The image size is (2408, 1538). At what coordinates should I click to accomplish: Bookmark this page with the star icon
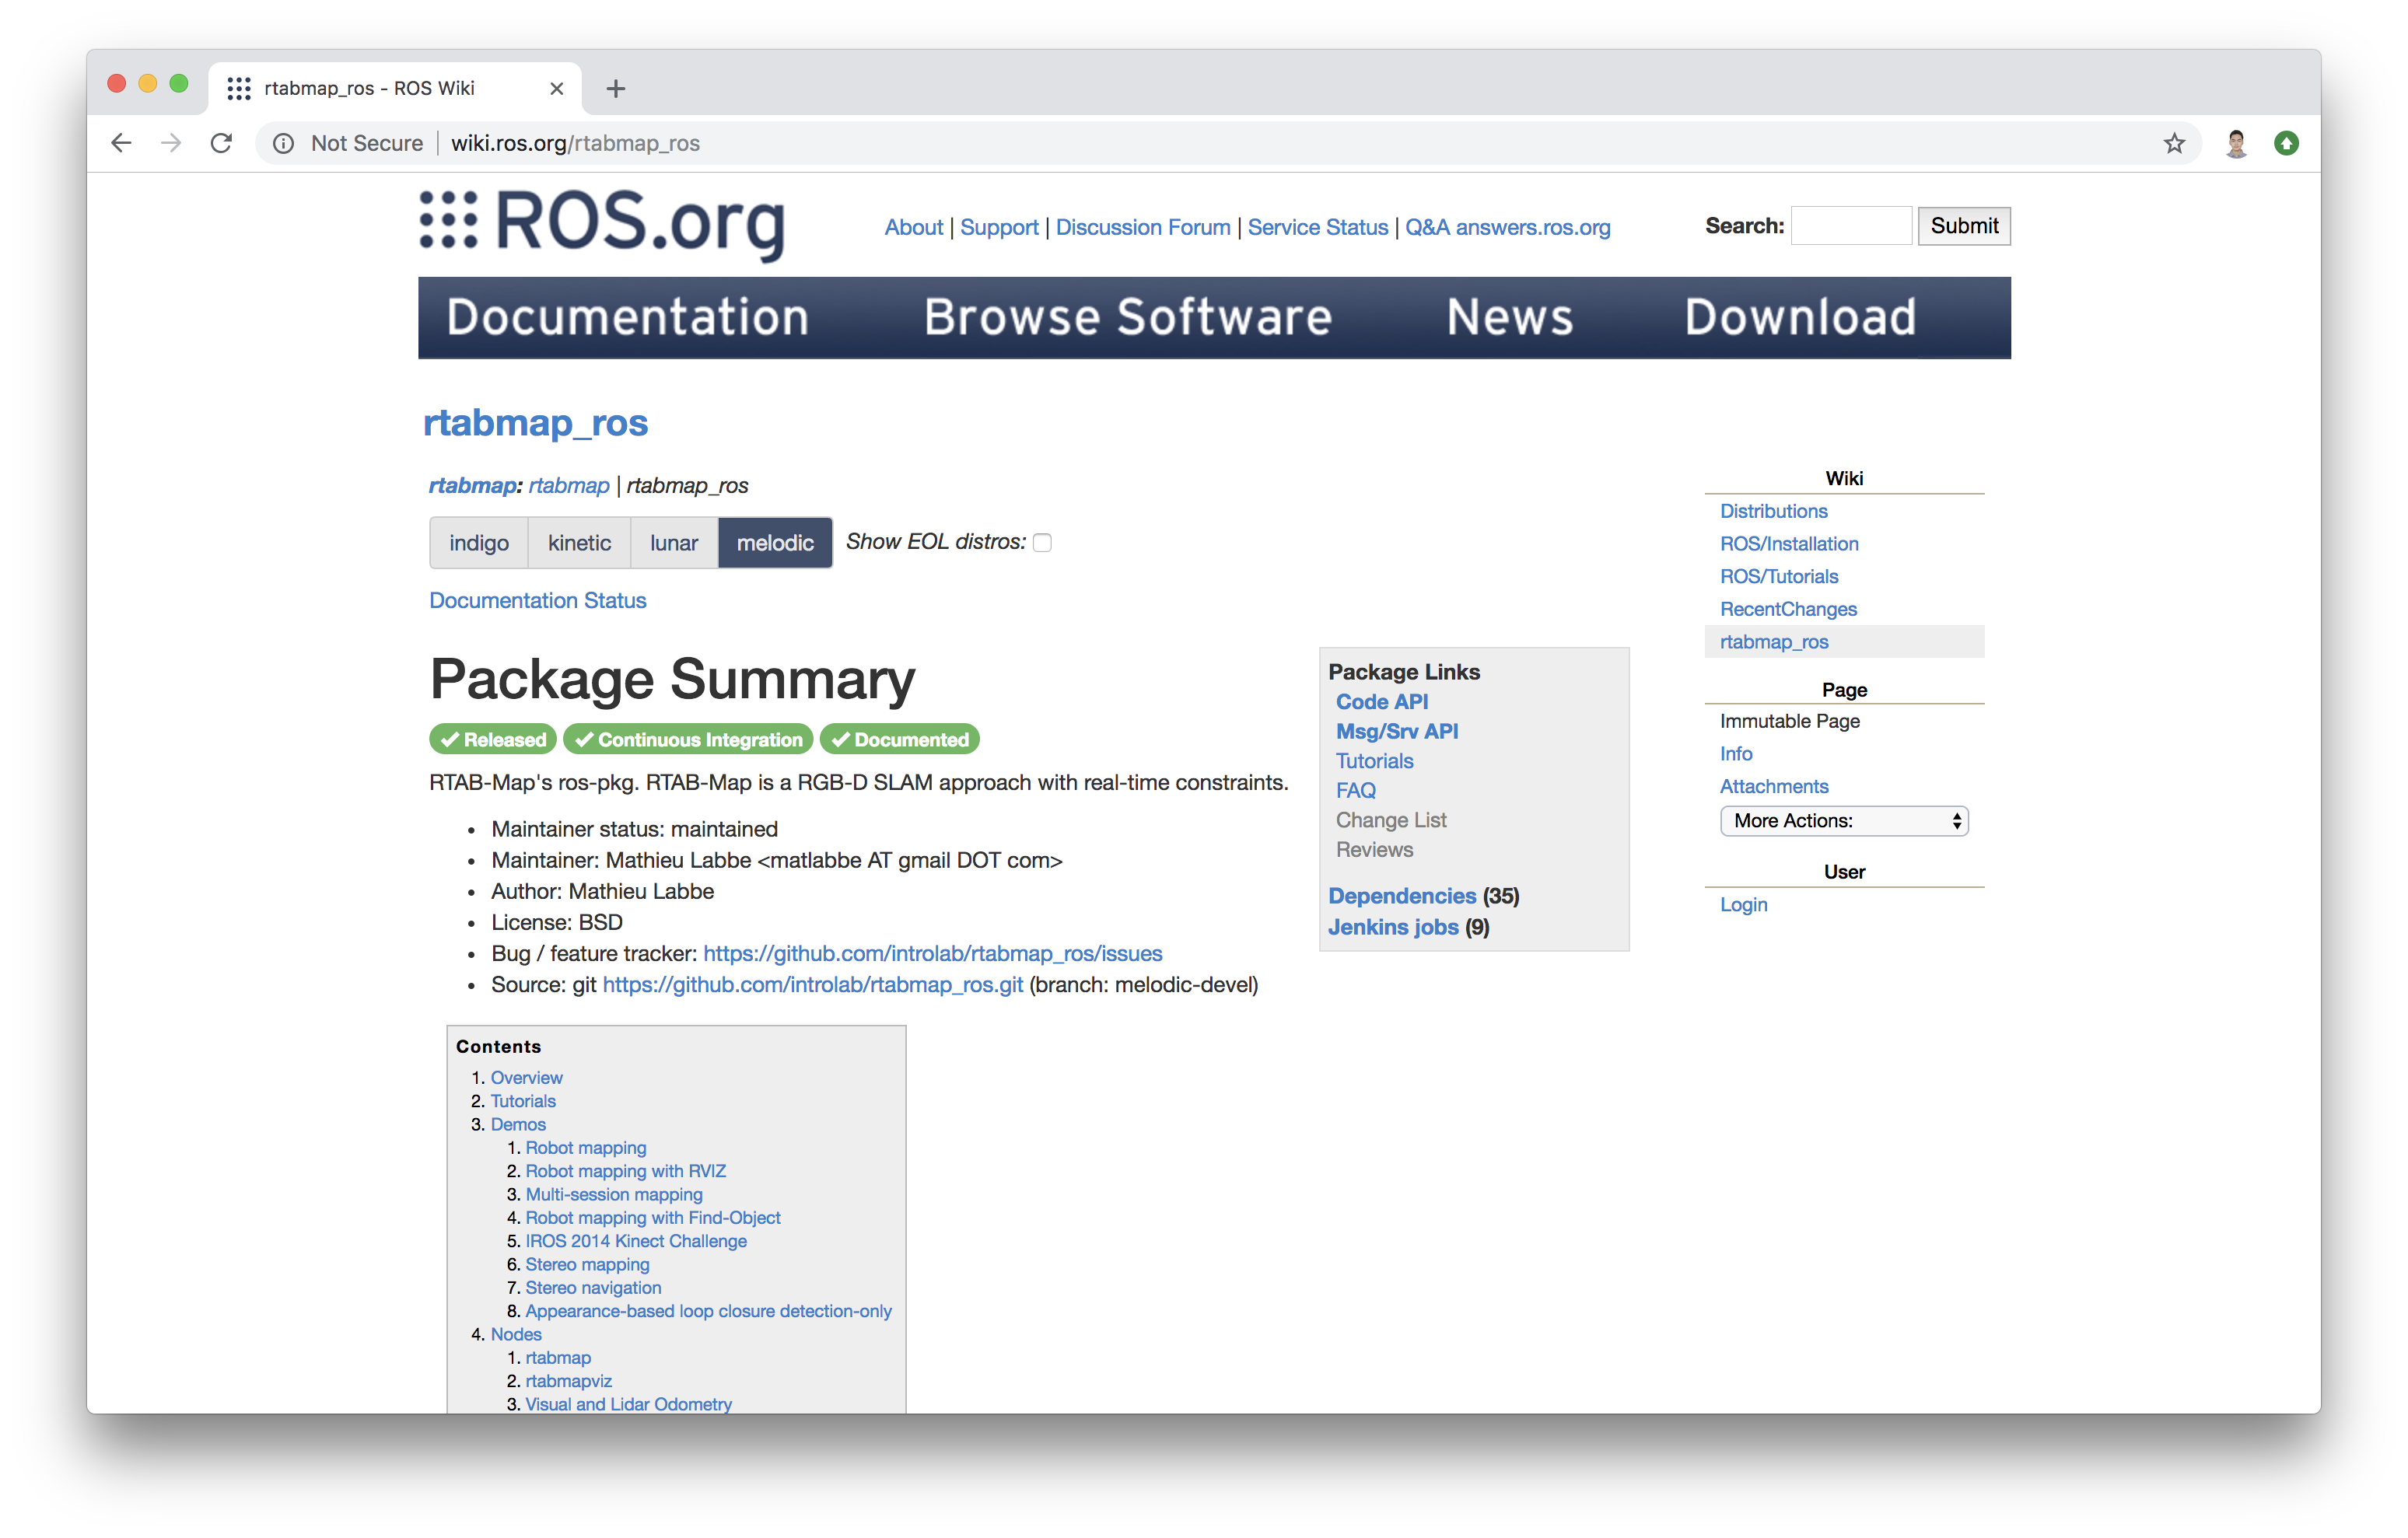2174,143
